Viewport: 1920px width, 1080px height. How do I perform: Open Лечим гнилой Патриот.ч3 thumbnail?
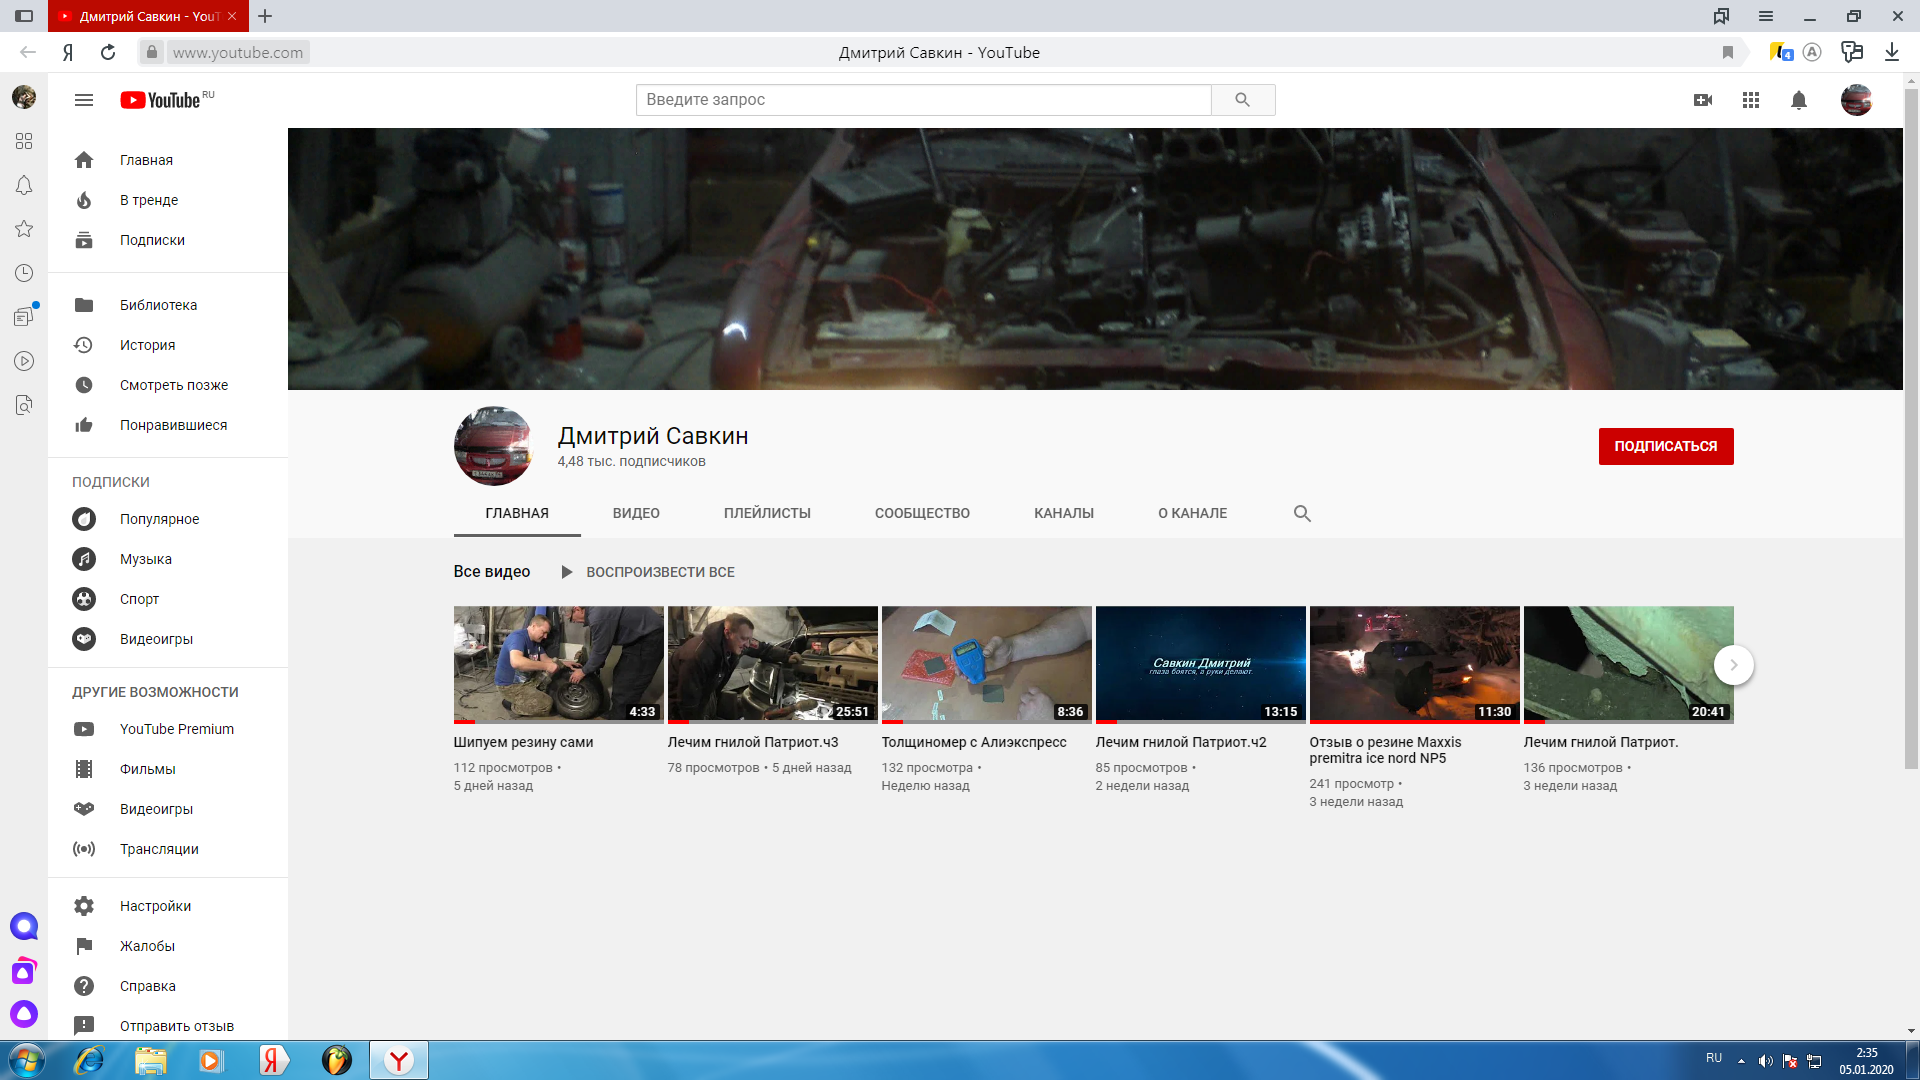click(x=773, y=665)
